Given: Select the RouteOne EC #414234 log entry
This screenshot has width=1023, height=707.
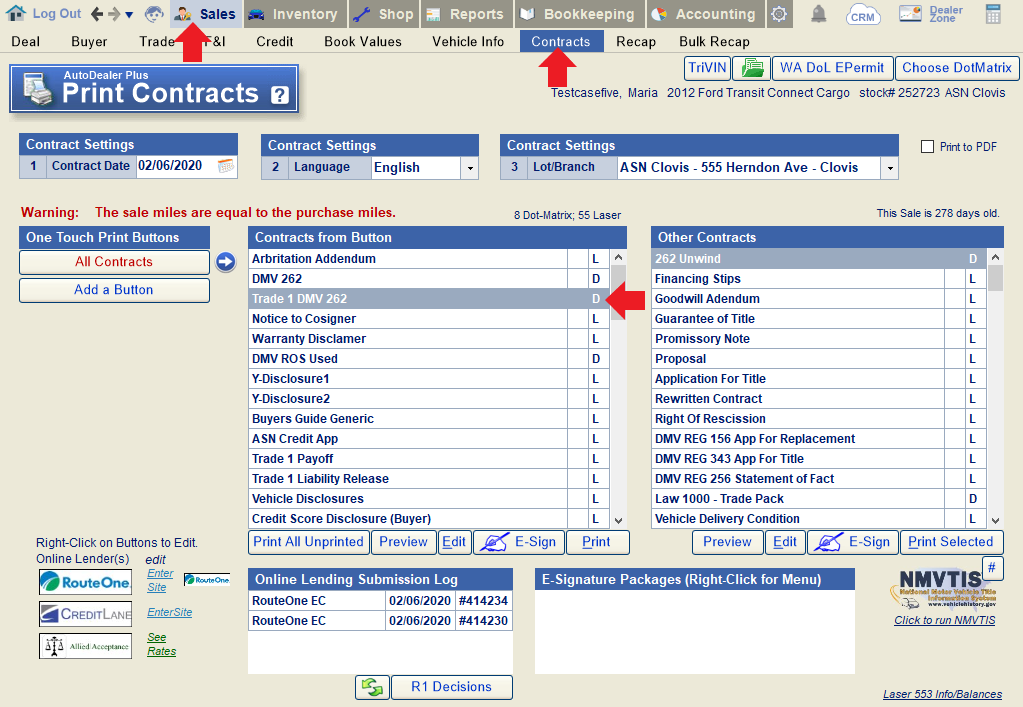Looking at the screenshot, I should tap(380, 601).
